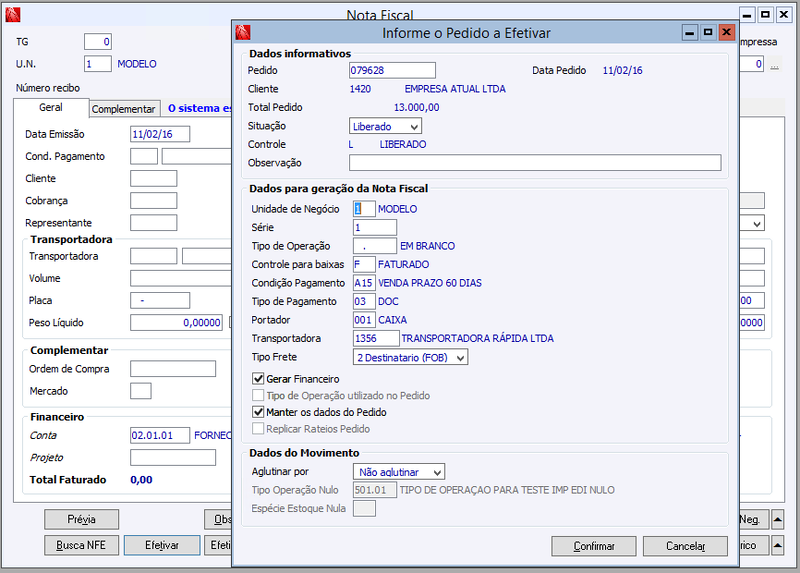The height and width of the screenshot is (573, 800).
Task: Close the Nota Fiscal window
Action: pos(784,15)
